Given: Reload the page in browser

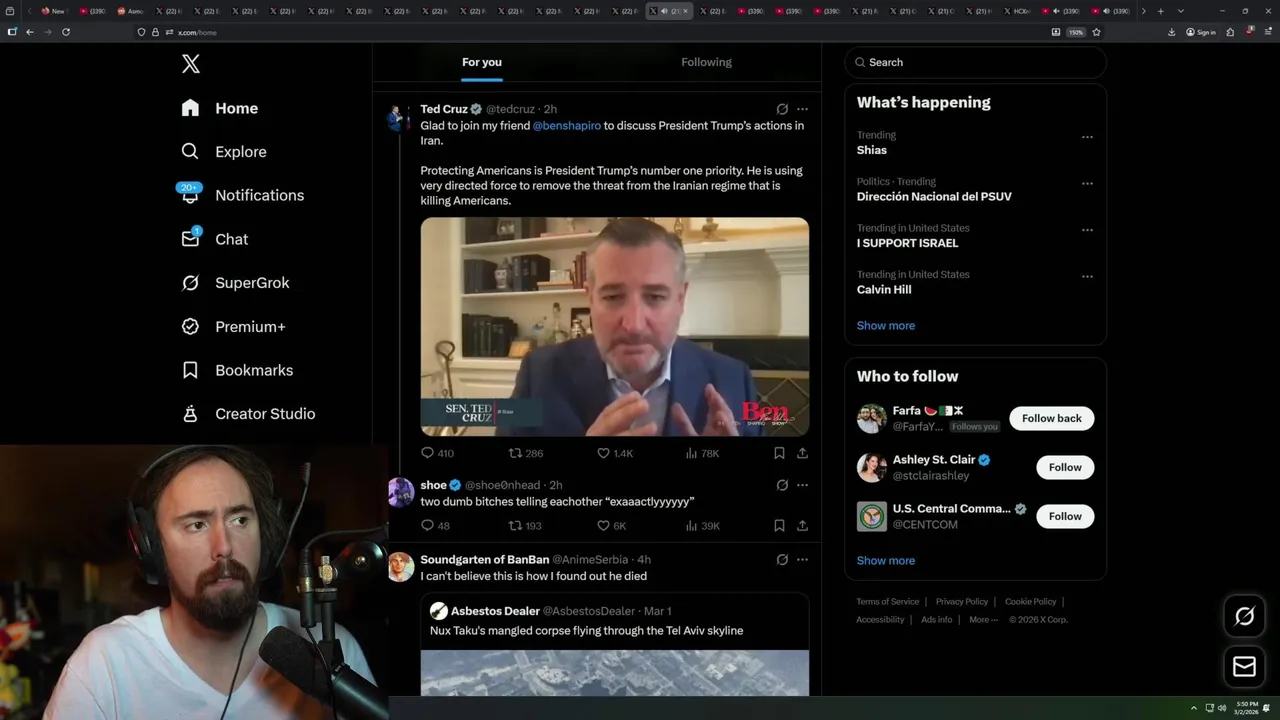Looking at the screenshot, I should [66, 32].
